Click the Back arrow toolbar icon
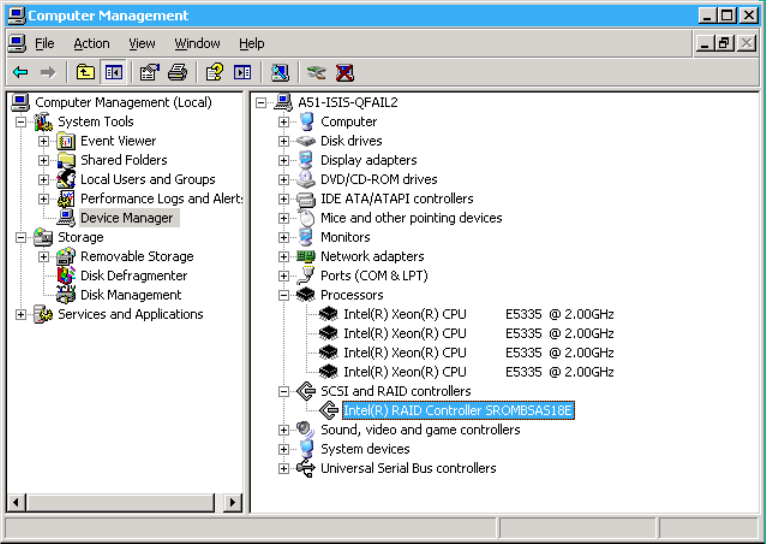This screenshot has height=544, width=766. [21, 73]
